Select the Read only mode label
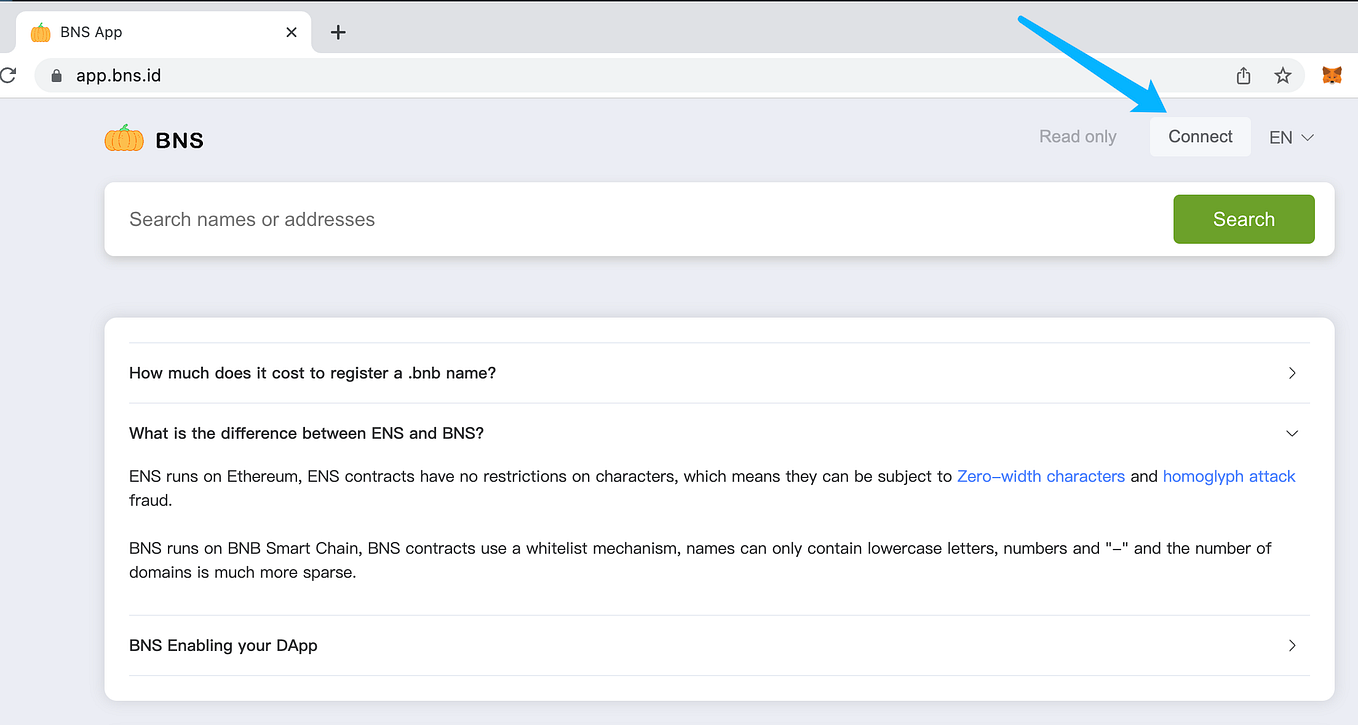 point(1077,136)
